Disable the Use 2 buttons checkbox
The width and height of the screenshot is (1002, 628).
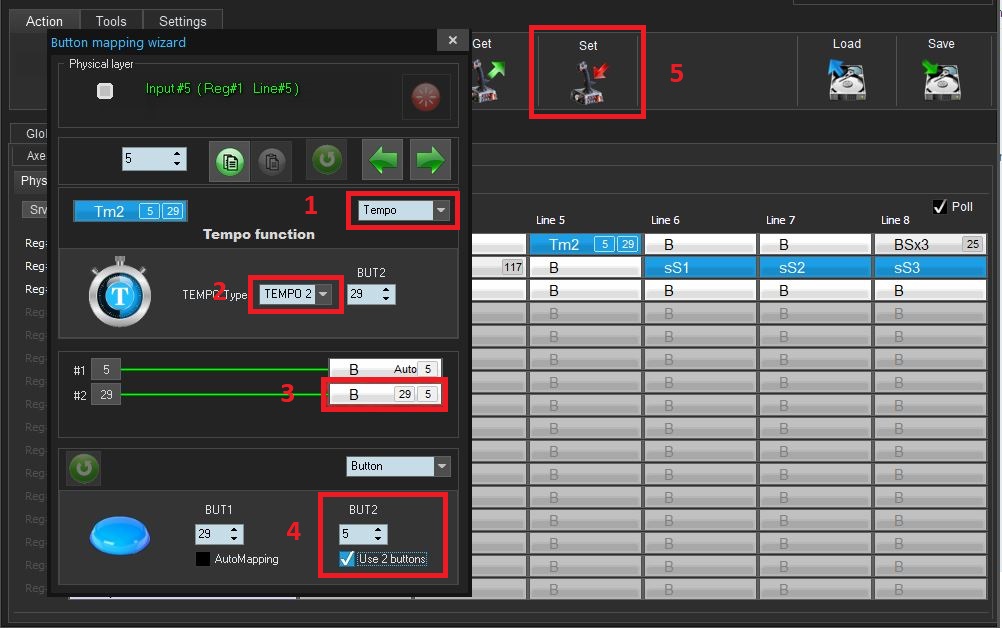[347, 559]
